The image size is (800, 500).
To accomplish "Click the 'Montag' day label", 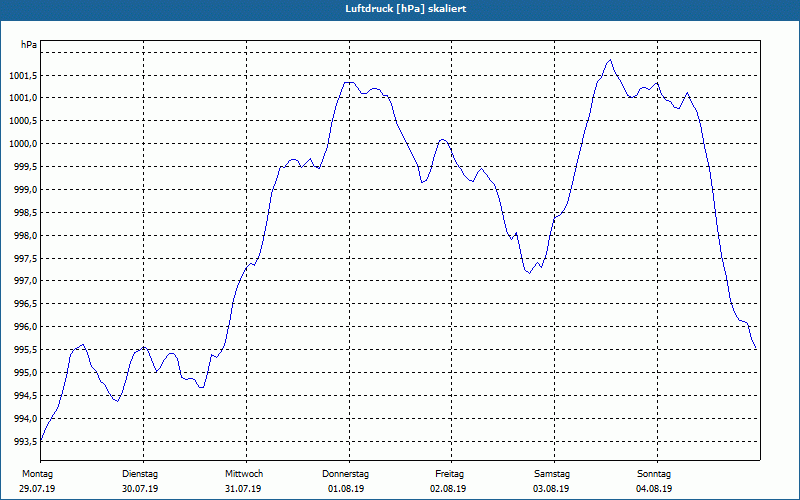I will (x=37, y=474).
